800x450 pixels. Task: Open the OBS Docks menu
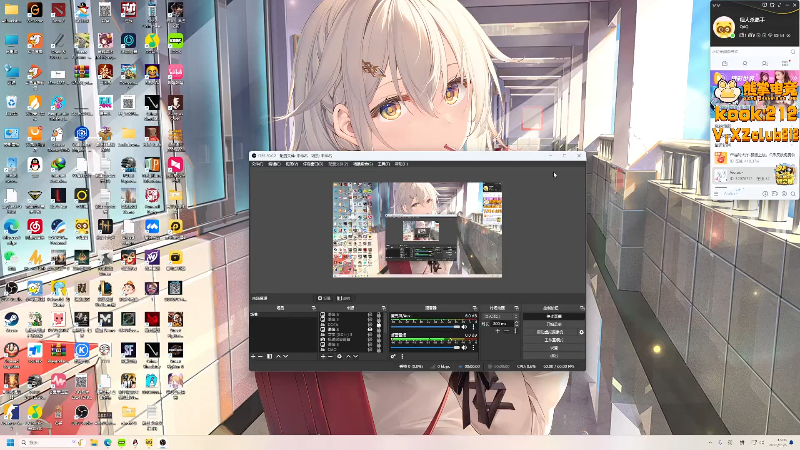(313, 164)
